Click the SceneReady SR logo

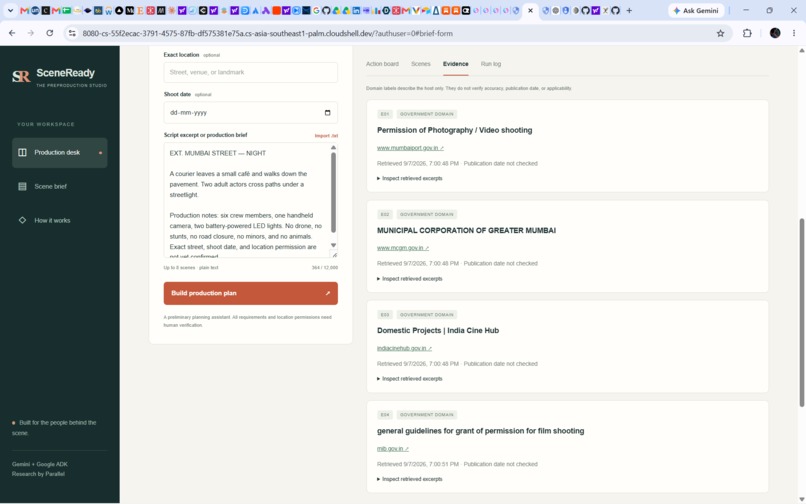[21, 77]
